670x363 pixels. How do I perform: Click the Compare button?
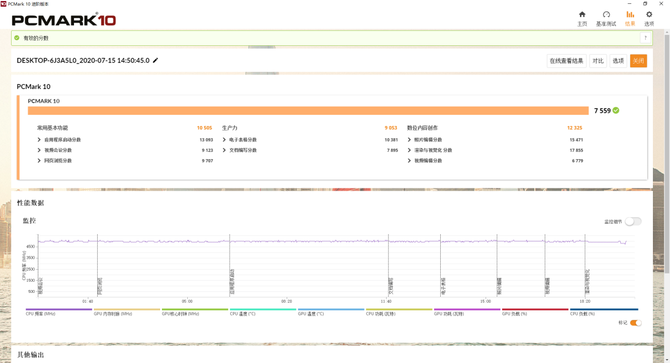point(598,61)
